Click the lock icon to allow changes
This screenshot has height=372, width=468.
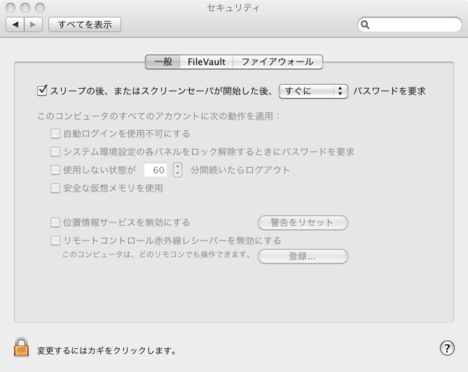[x=21, y=347]
